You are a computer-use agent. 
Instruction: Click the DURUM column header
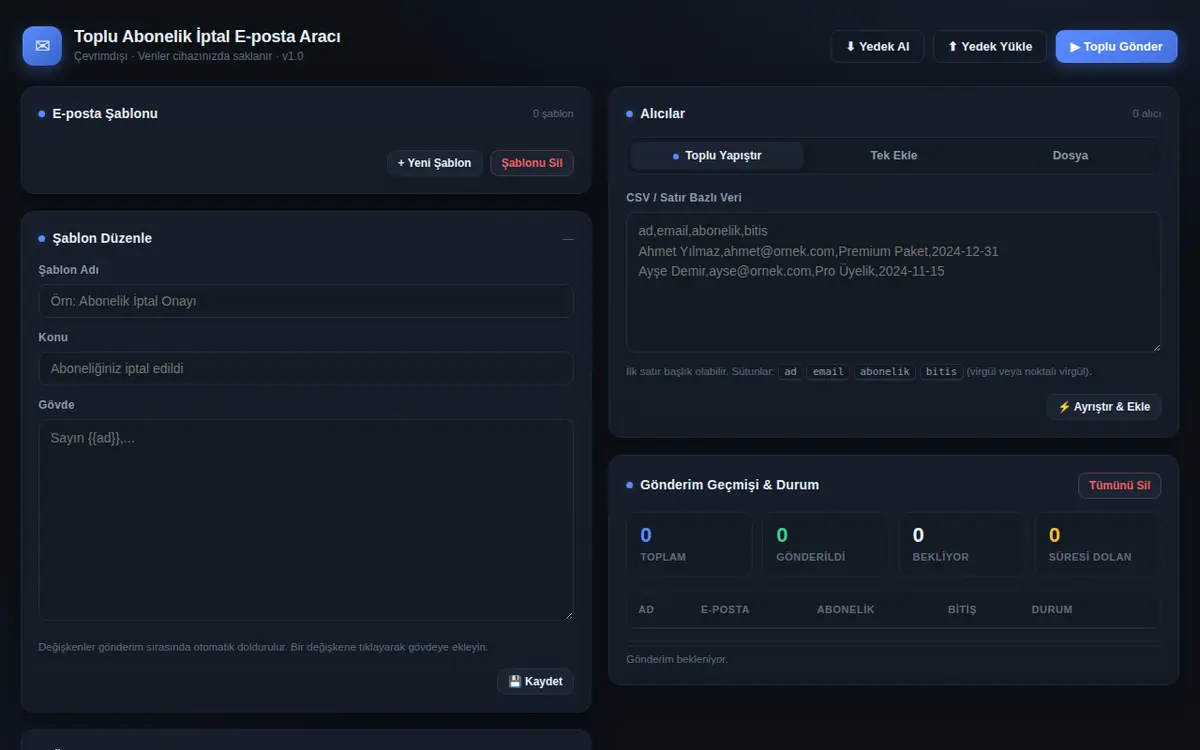pyautogui.click(x=1052, y=610)
